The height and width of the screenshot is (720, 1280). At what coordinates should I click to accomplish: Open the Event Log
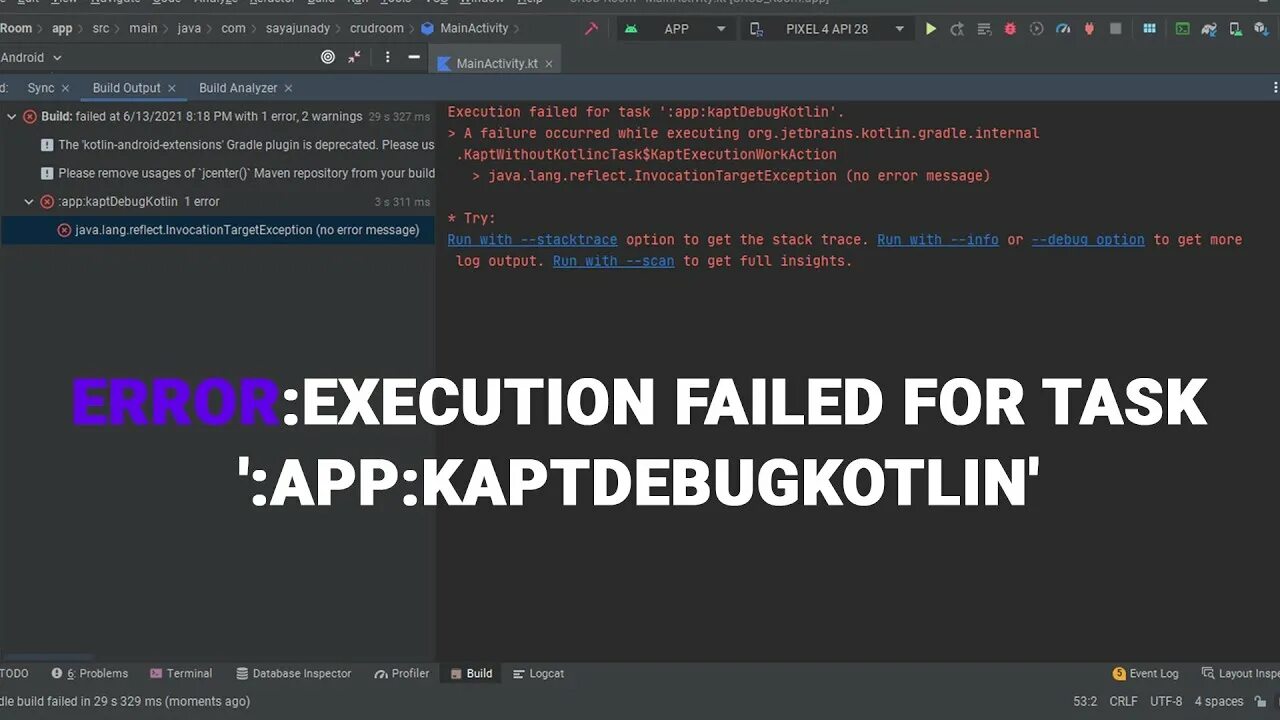tap(1146, 674)
